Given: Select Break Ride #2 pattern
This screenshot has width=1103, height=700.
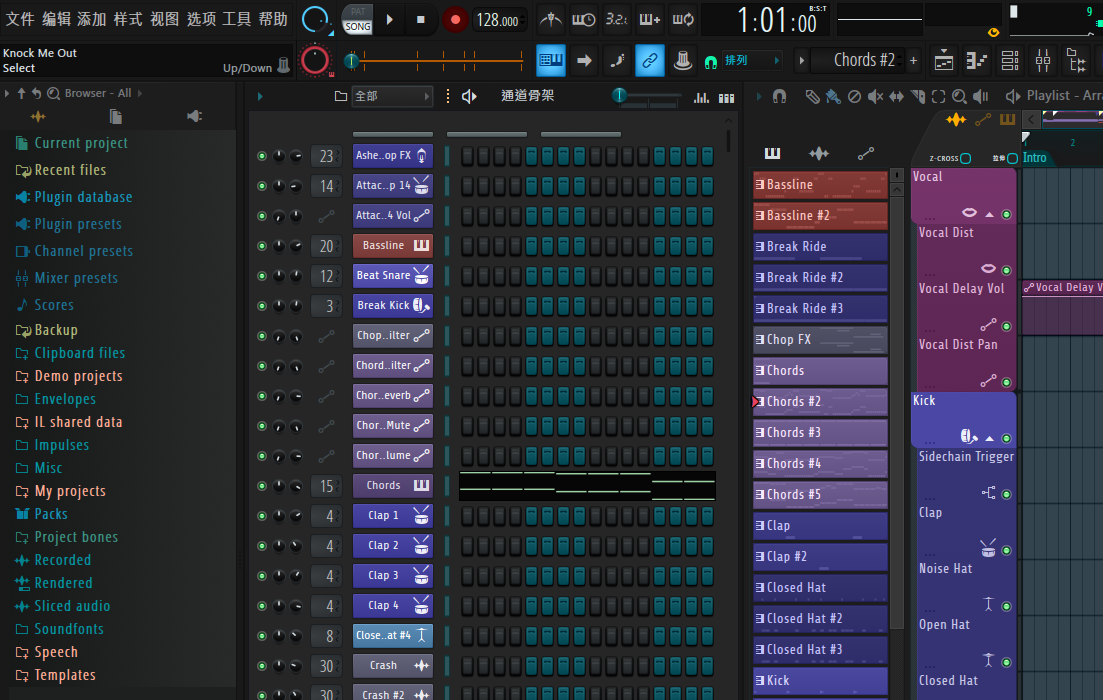Looking at the screenshot, I should click(820, 277).
